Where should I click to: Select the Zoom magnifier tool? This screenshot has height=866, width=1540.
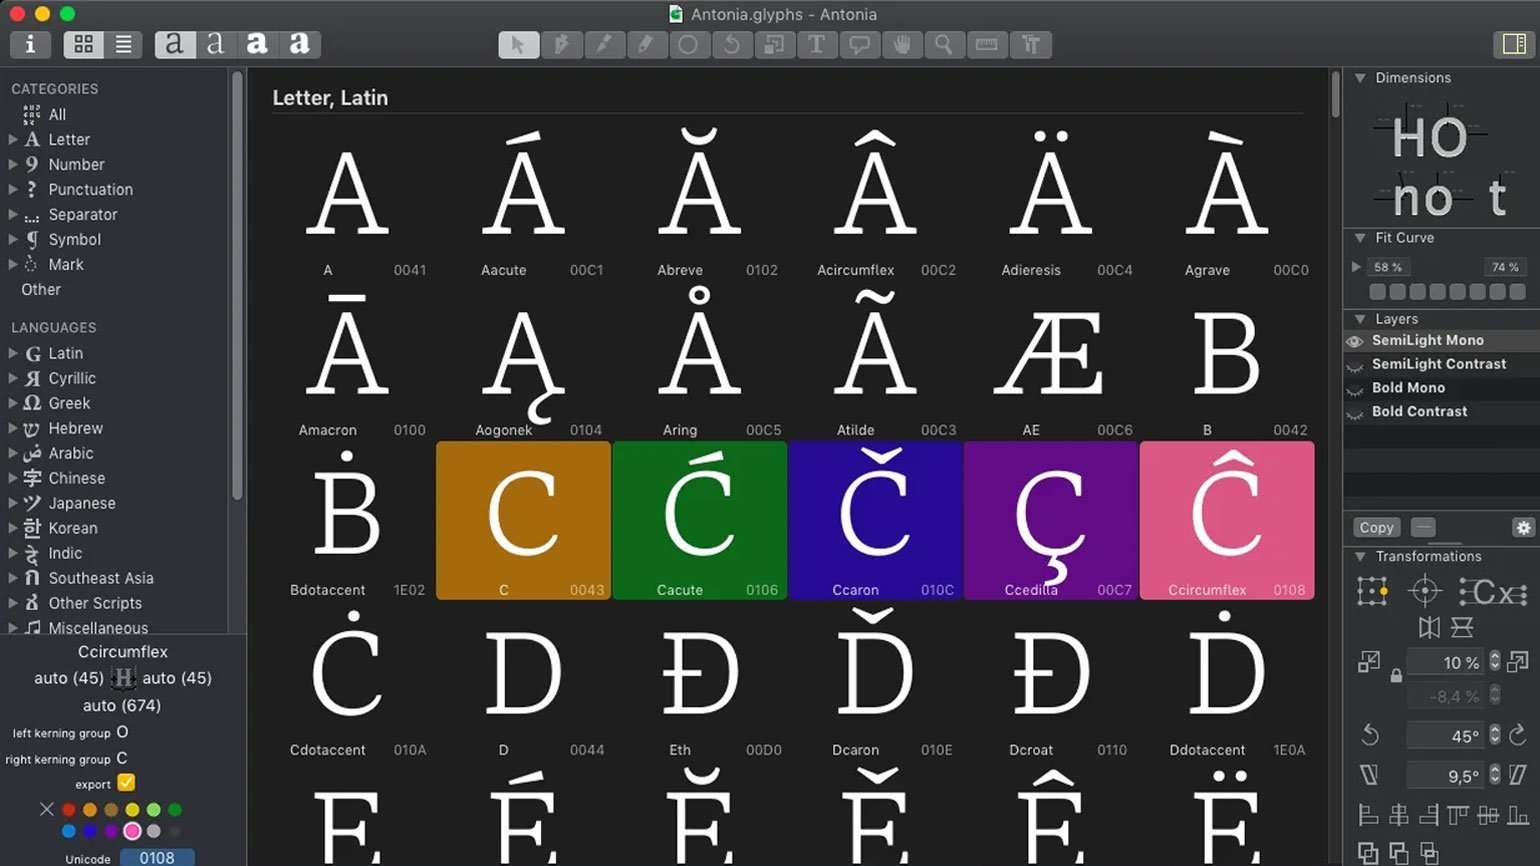pyautogui.click(x=943, y=45)
